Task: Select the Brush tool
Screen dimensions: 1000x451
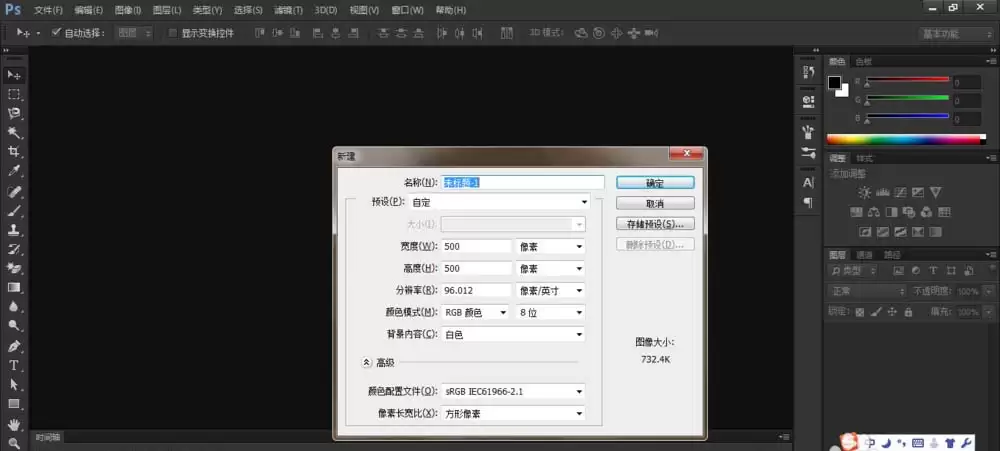Action: [14, 211]
